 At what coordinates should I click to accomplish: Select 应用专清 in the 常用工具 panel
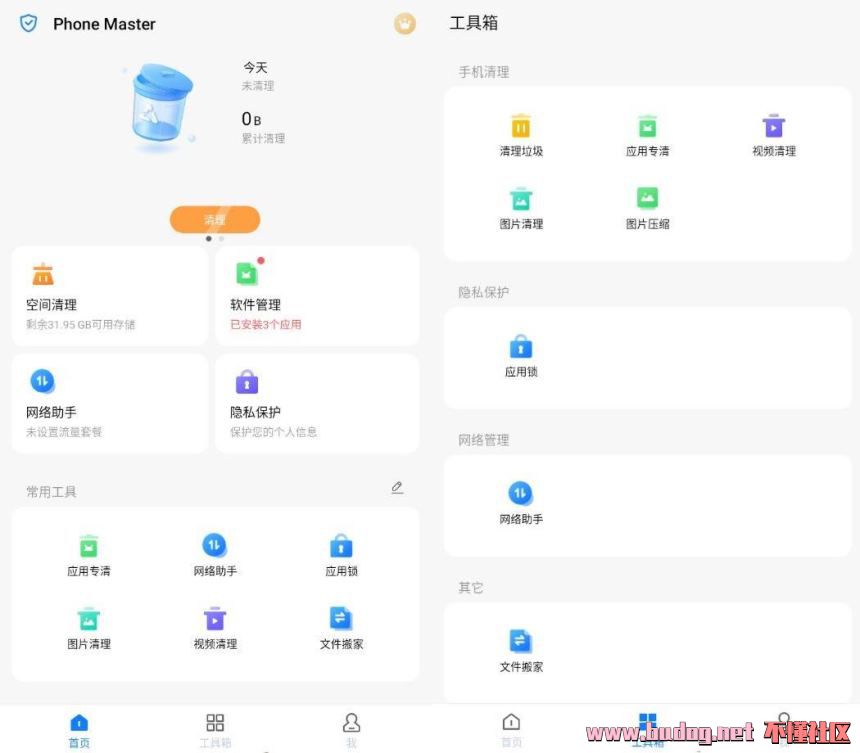pyautogui.click(x=89, y=554)
